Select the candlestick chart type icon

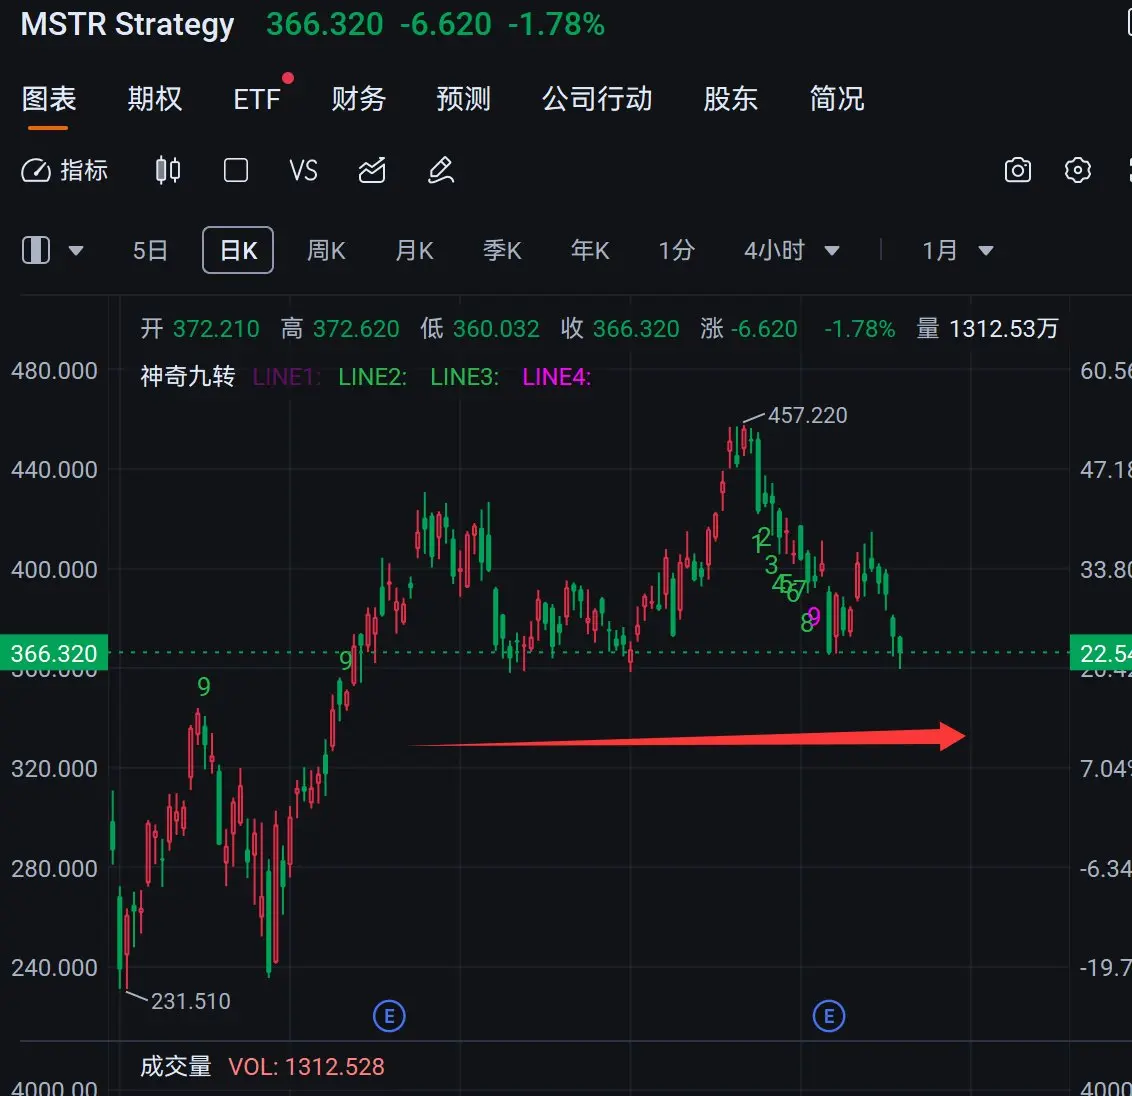click(x=167, y=171)
